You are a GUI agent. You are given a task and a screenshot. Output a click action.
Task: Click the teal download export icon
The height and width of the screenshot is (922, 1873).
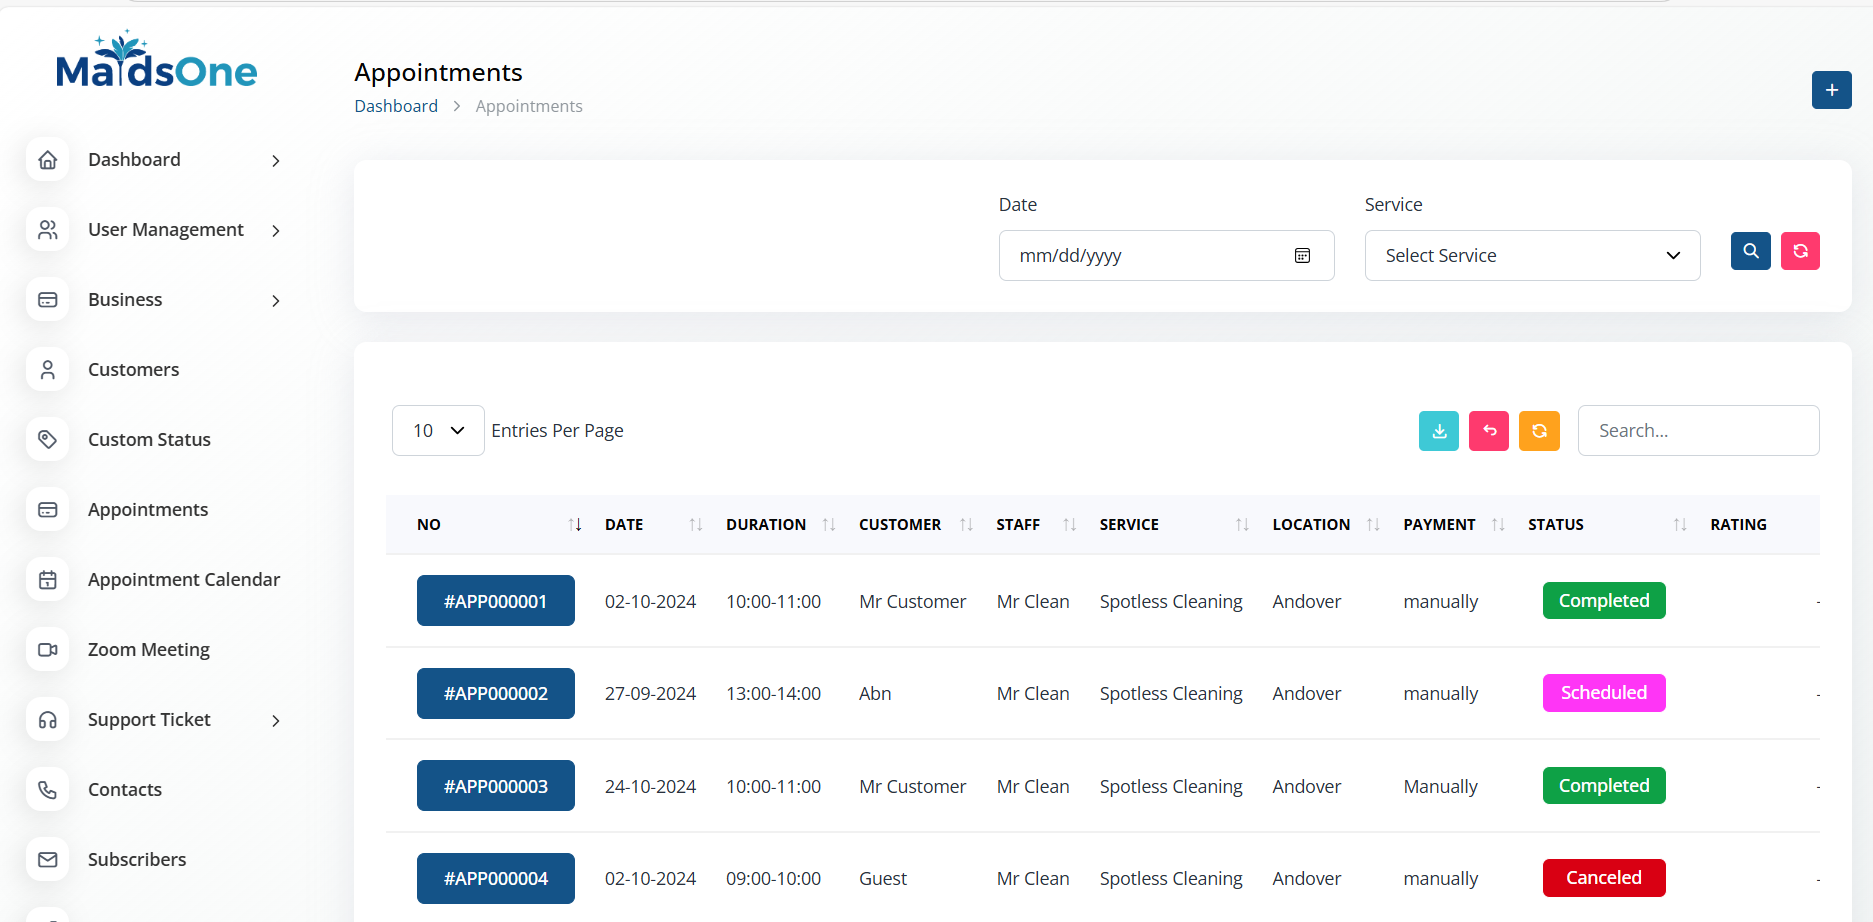(x=1438, y=431)
